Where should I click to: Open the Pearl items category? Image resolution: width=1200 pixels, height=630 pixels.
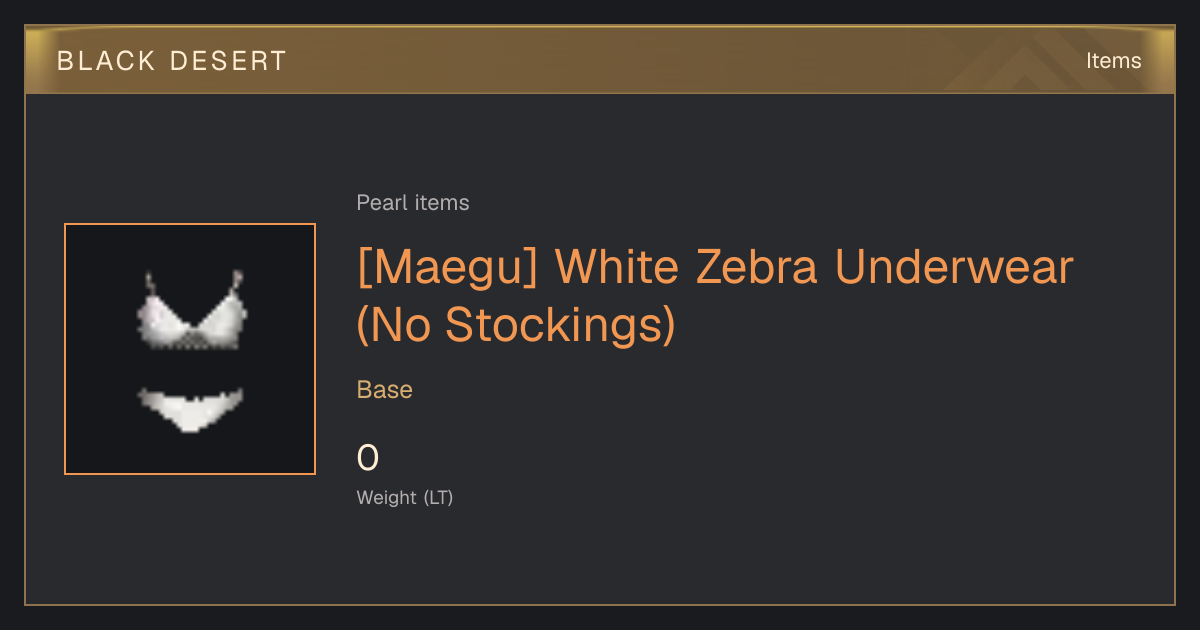(413, 203)
